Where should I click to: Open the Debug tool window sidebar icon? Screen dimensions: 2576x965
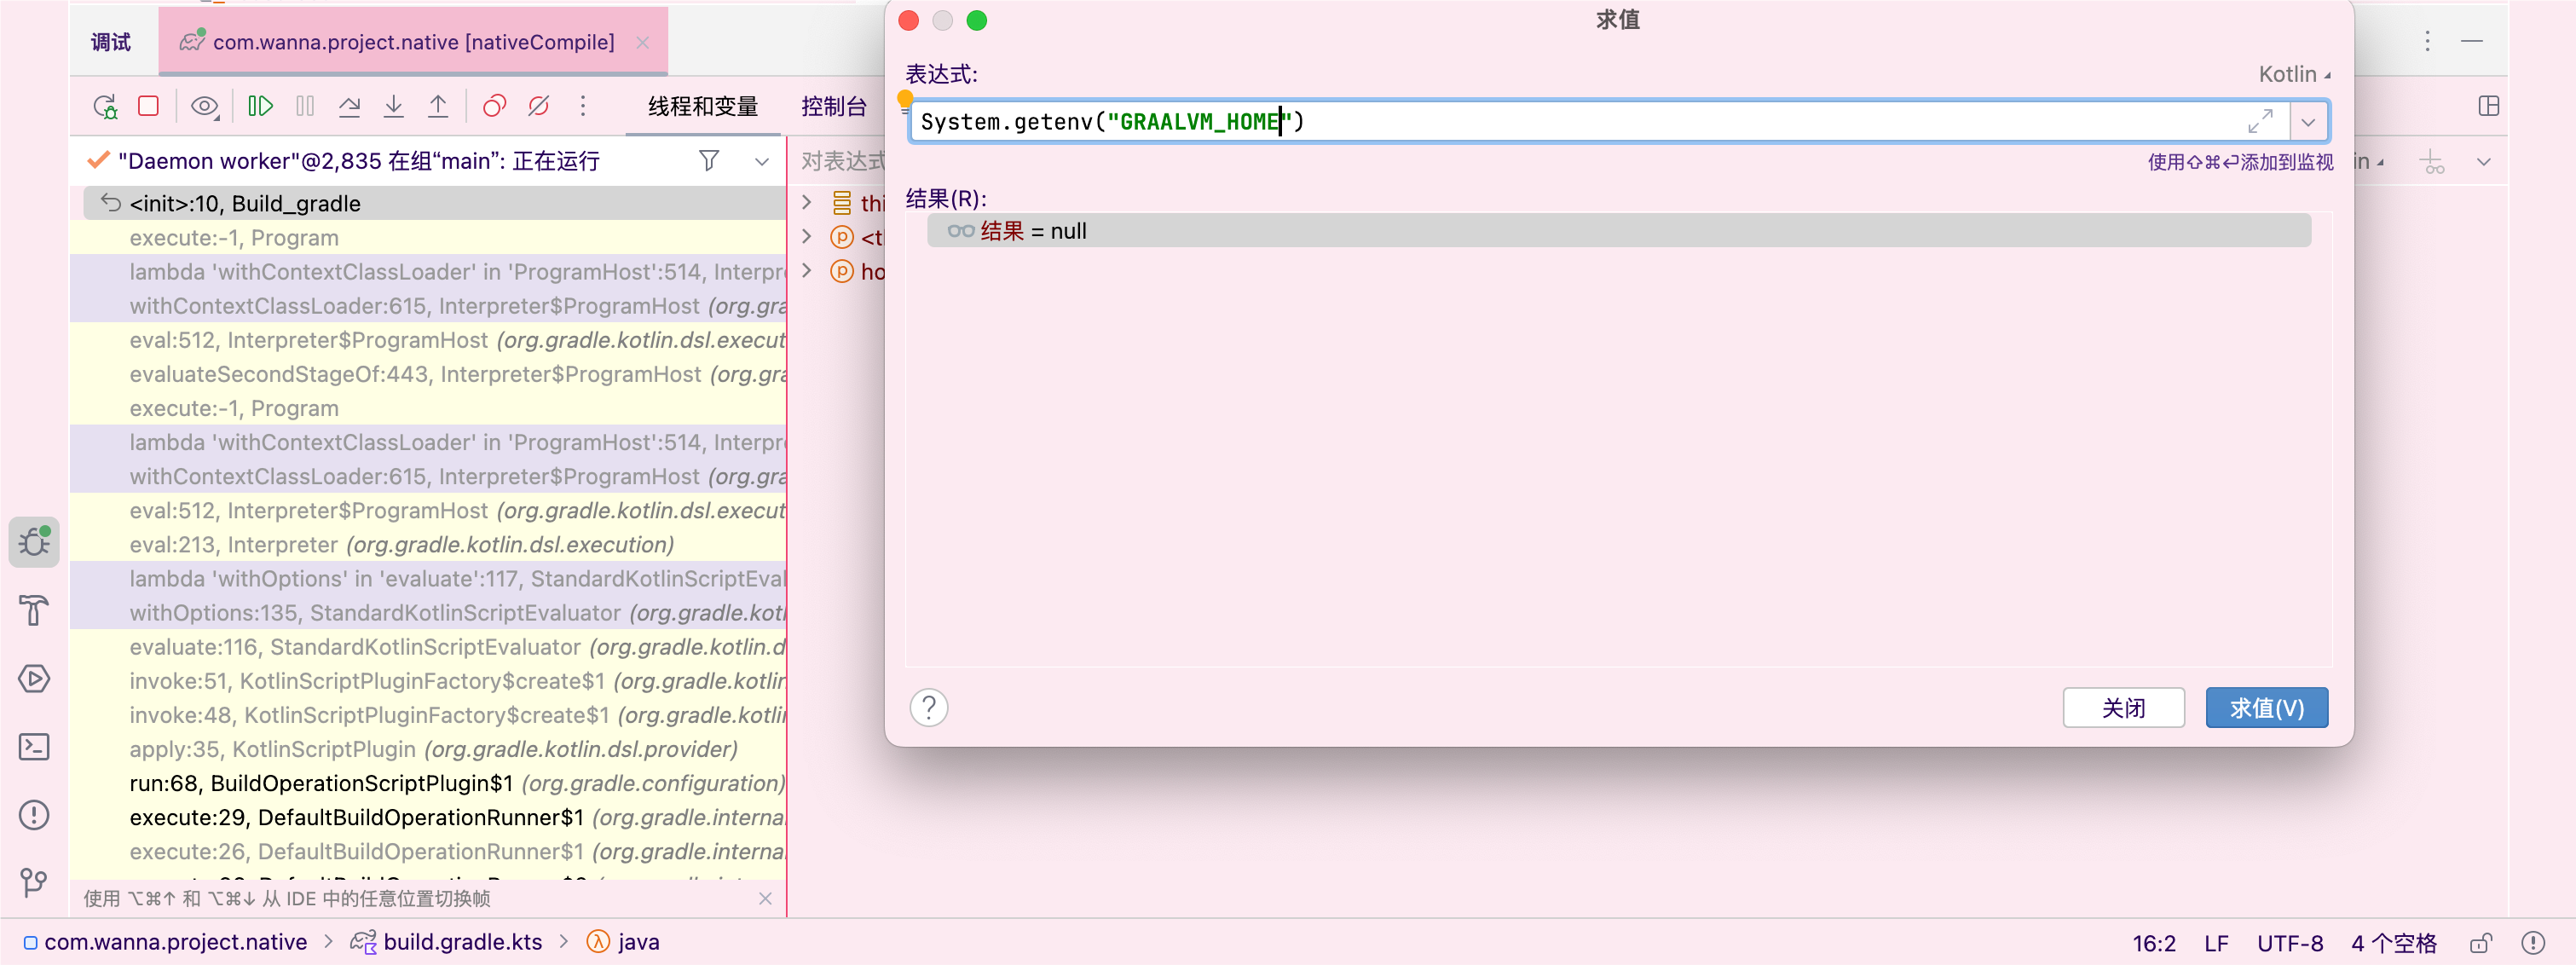[34, 542]
